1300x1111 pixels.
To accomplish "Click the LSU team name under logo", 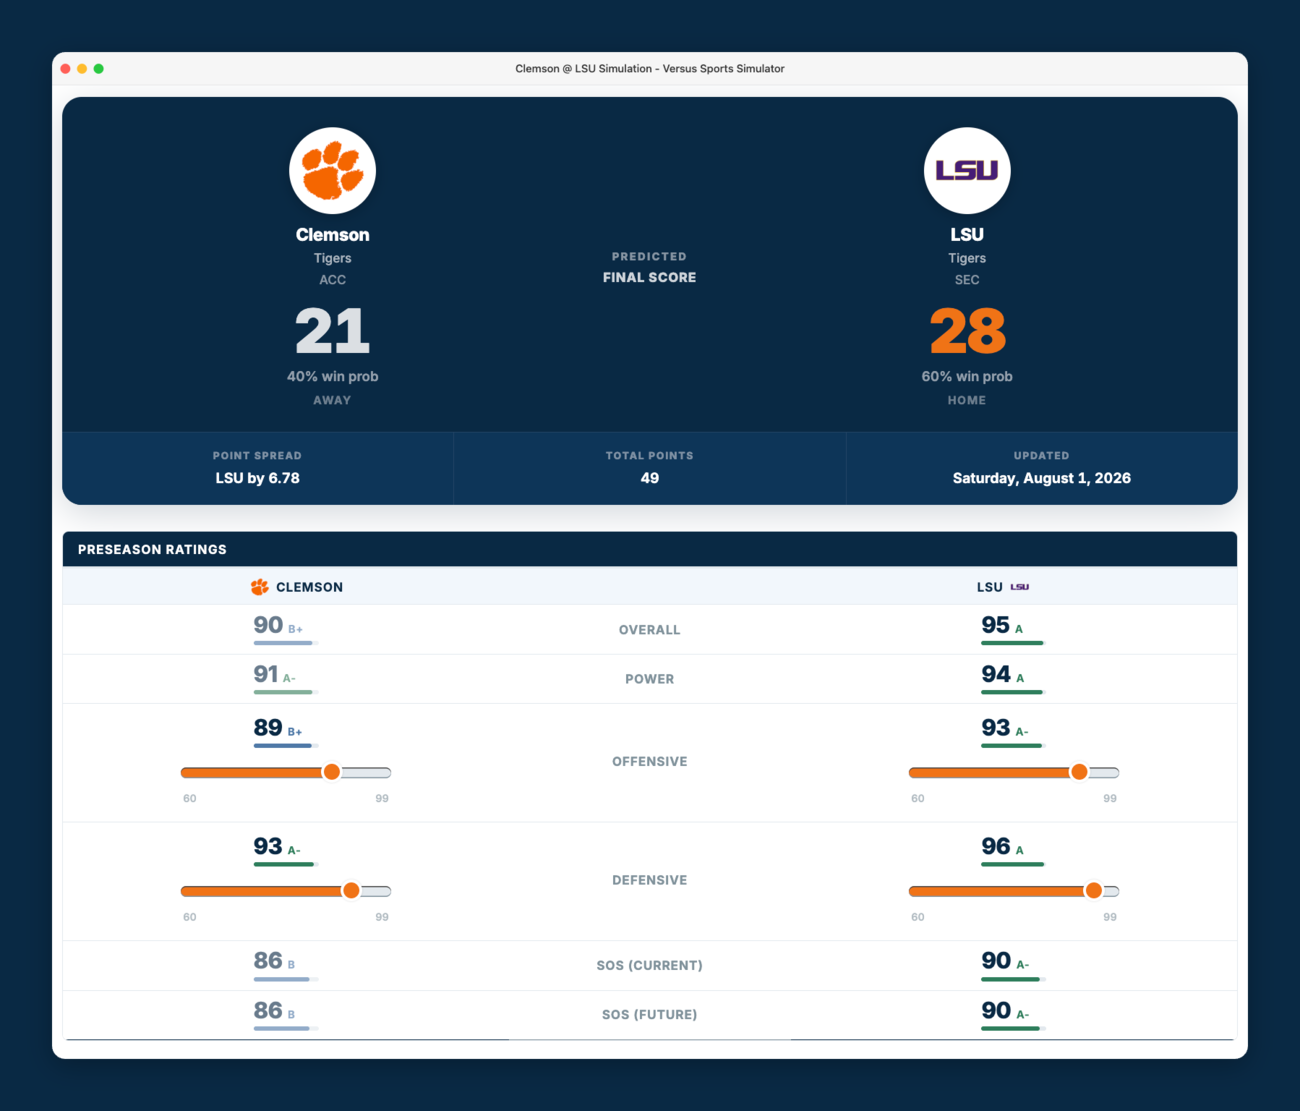I will point(967,235).
